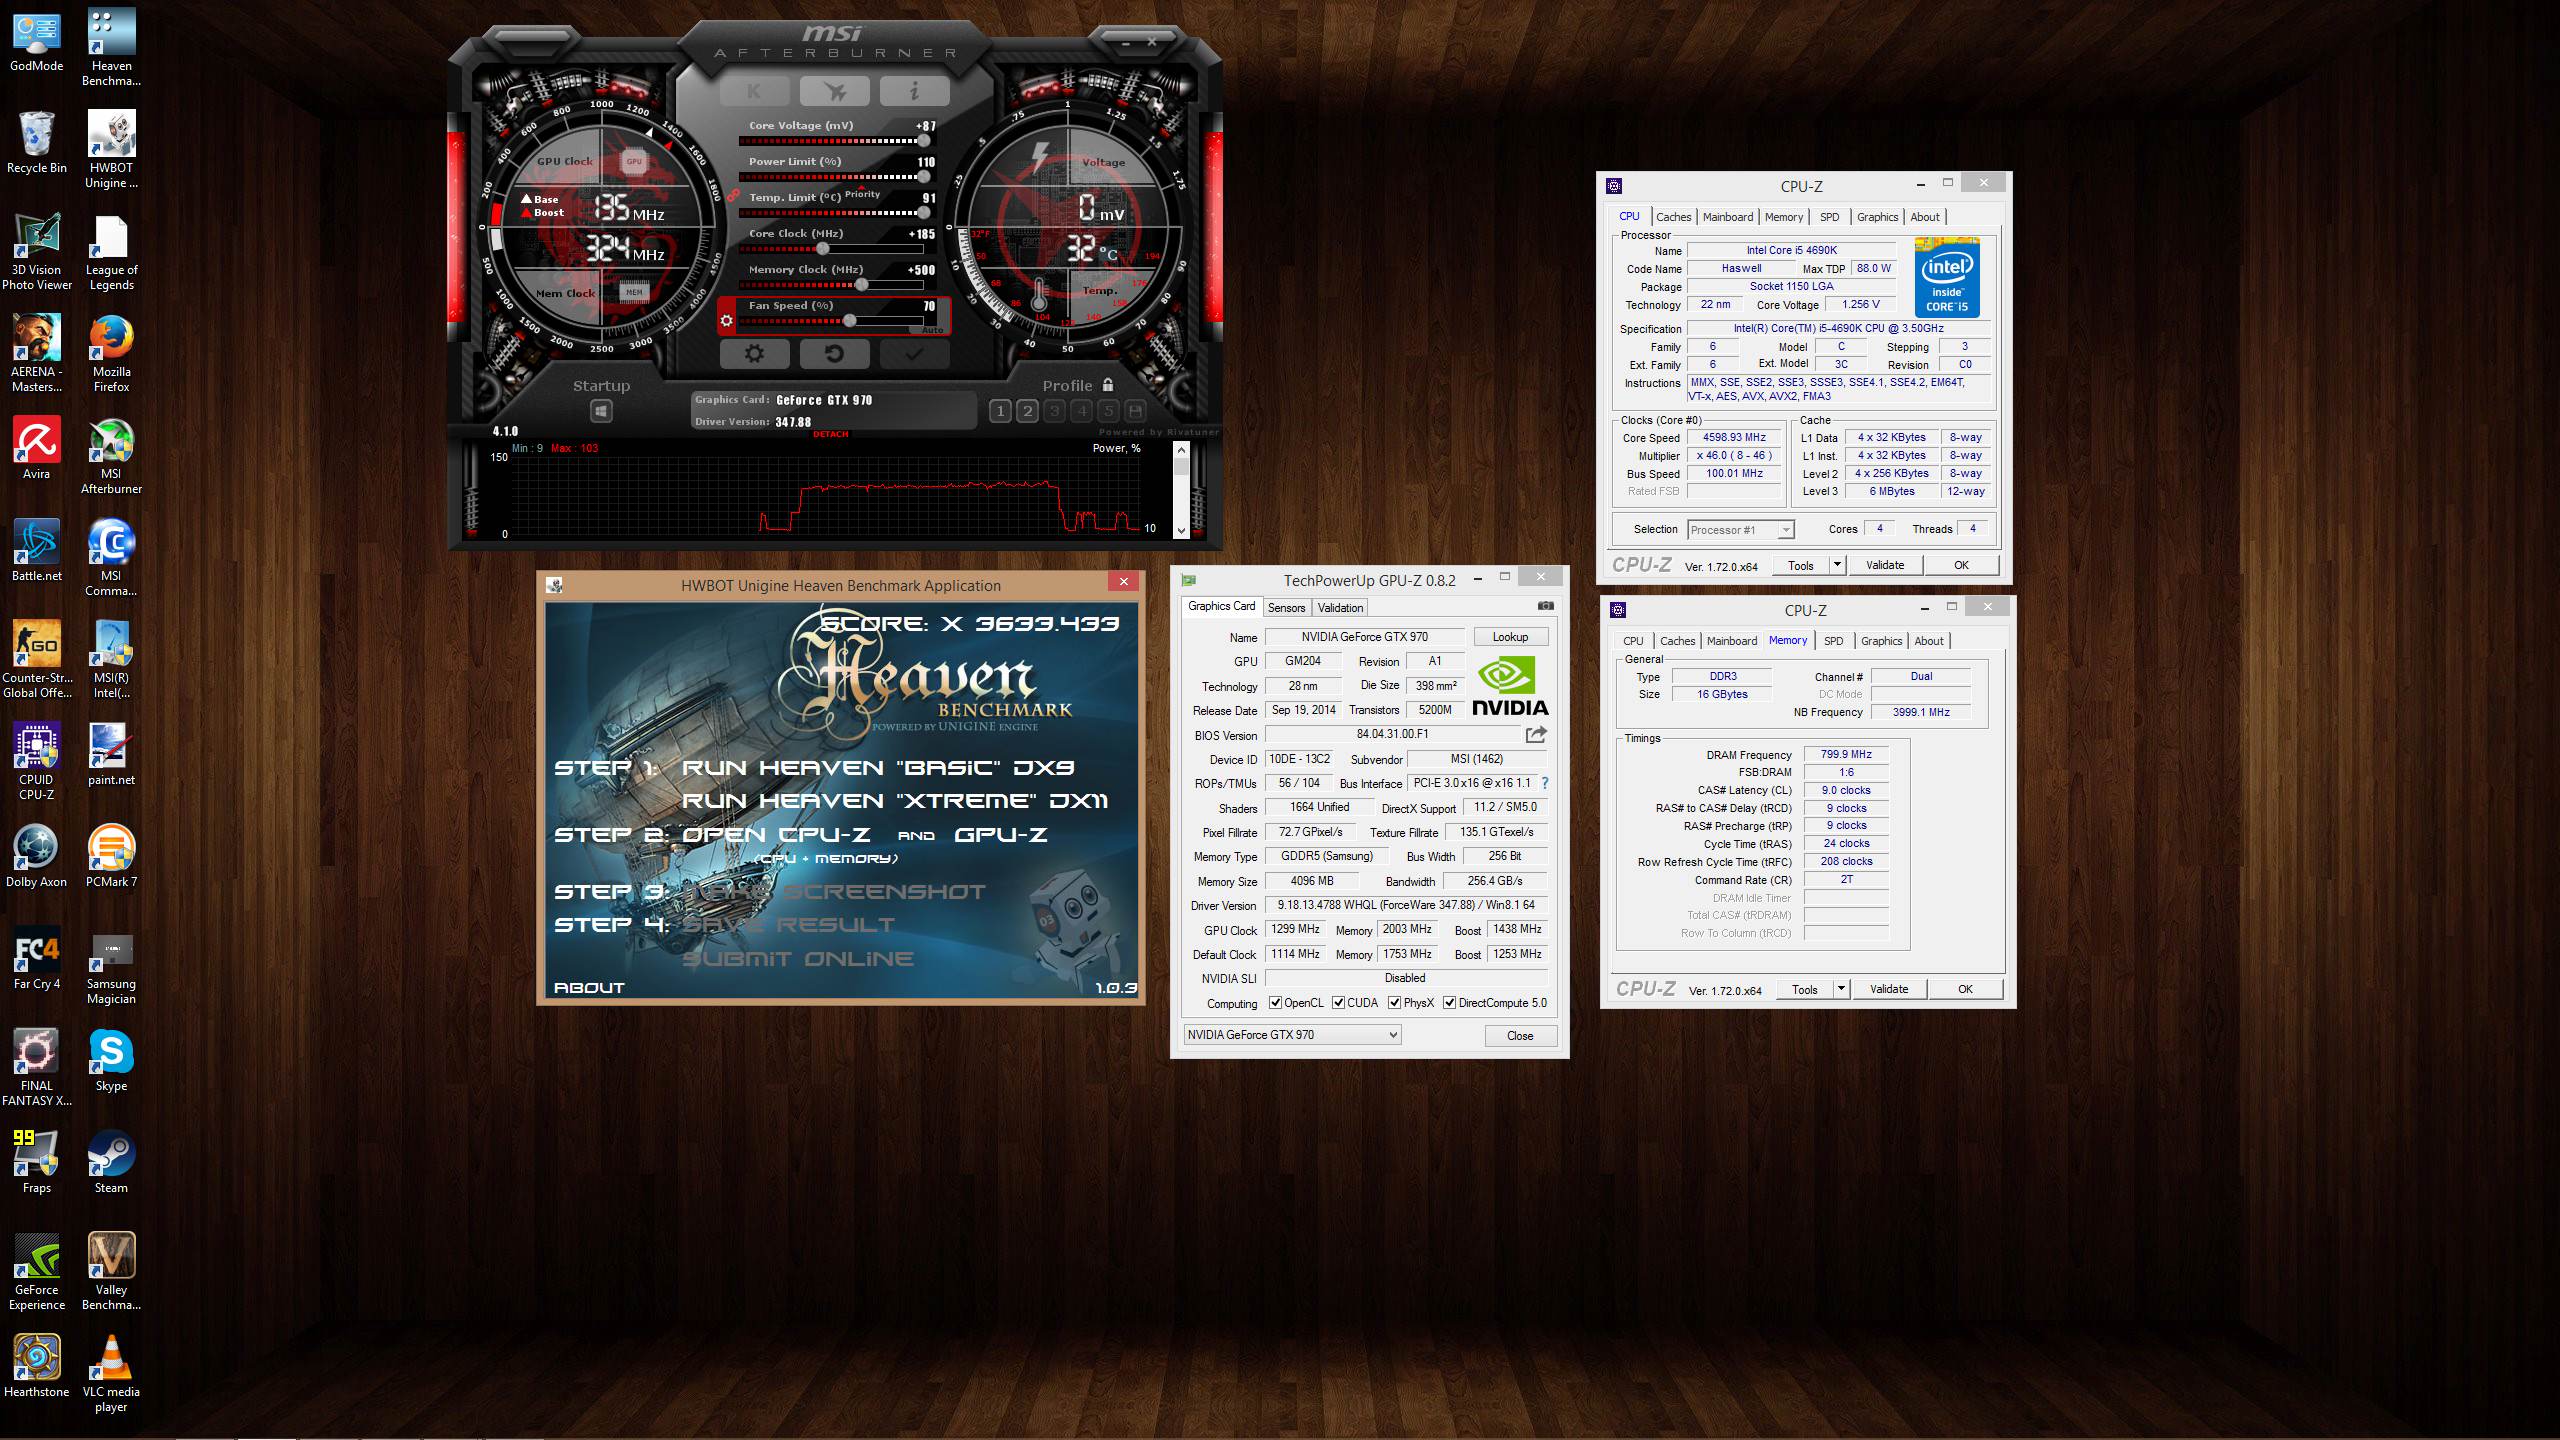Open the CPUID CPU-Z desktop icon
Viewport: 2560px width, 1440px height.
(37, 762)
